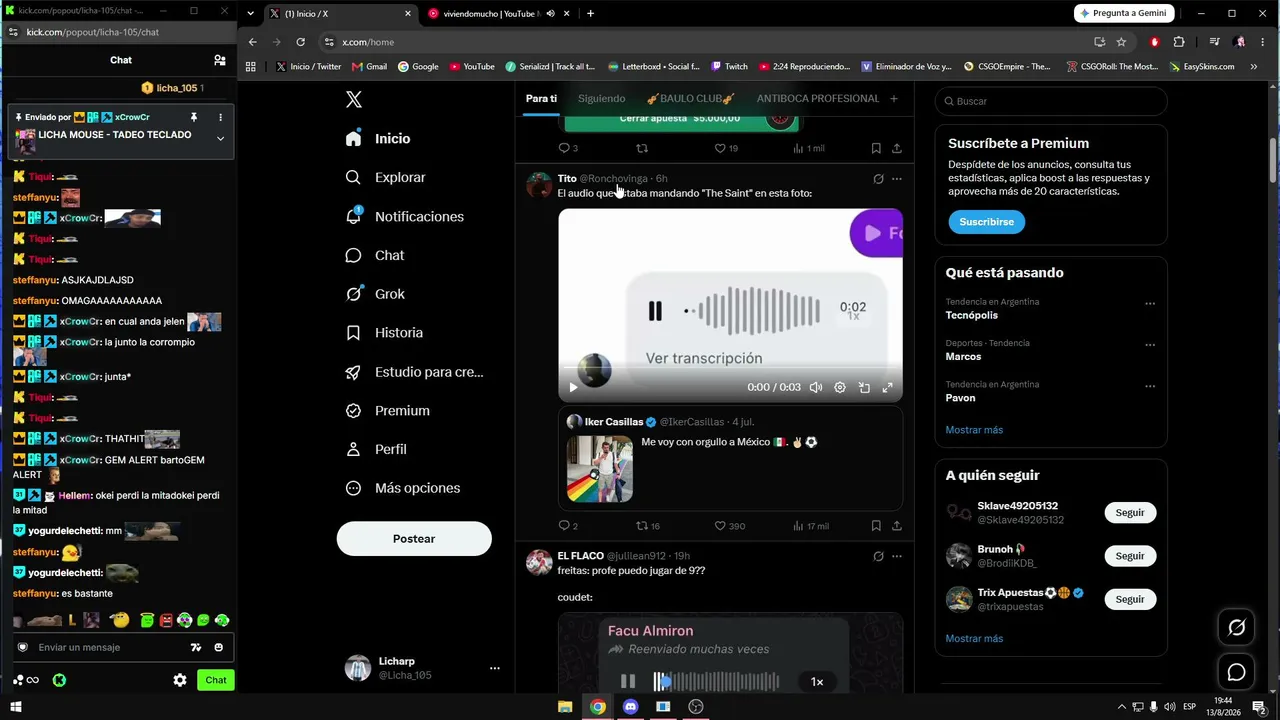Open the floating Grok button
The width and height of the screenshot is (1280, 720).
[x=1237, y=627]
